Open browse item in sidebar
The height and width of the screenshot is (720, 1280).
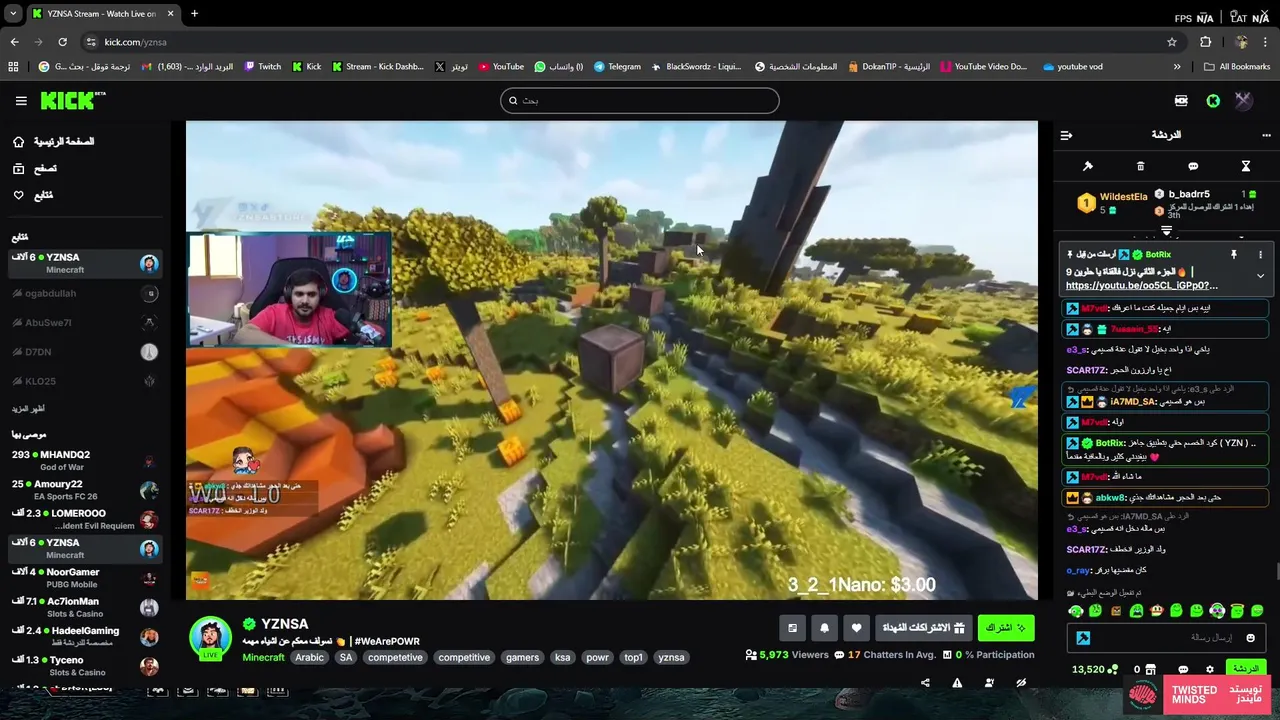coord(35,169)
